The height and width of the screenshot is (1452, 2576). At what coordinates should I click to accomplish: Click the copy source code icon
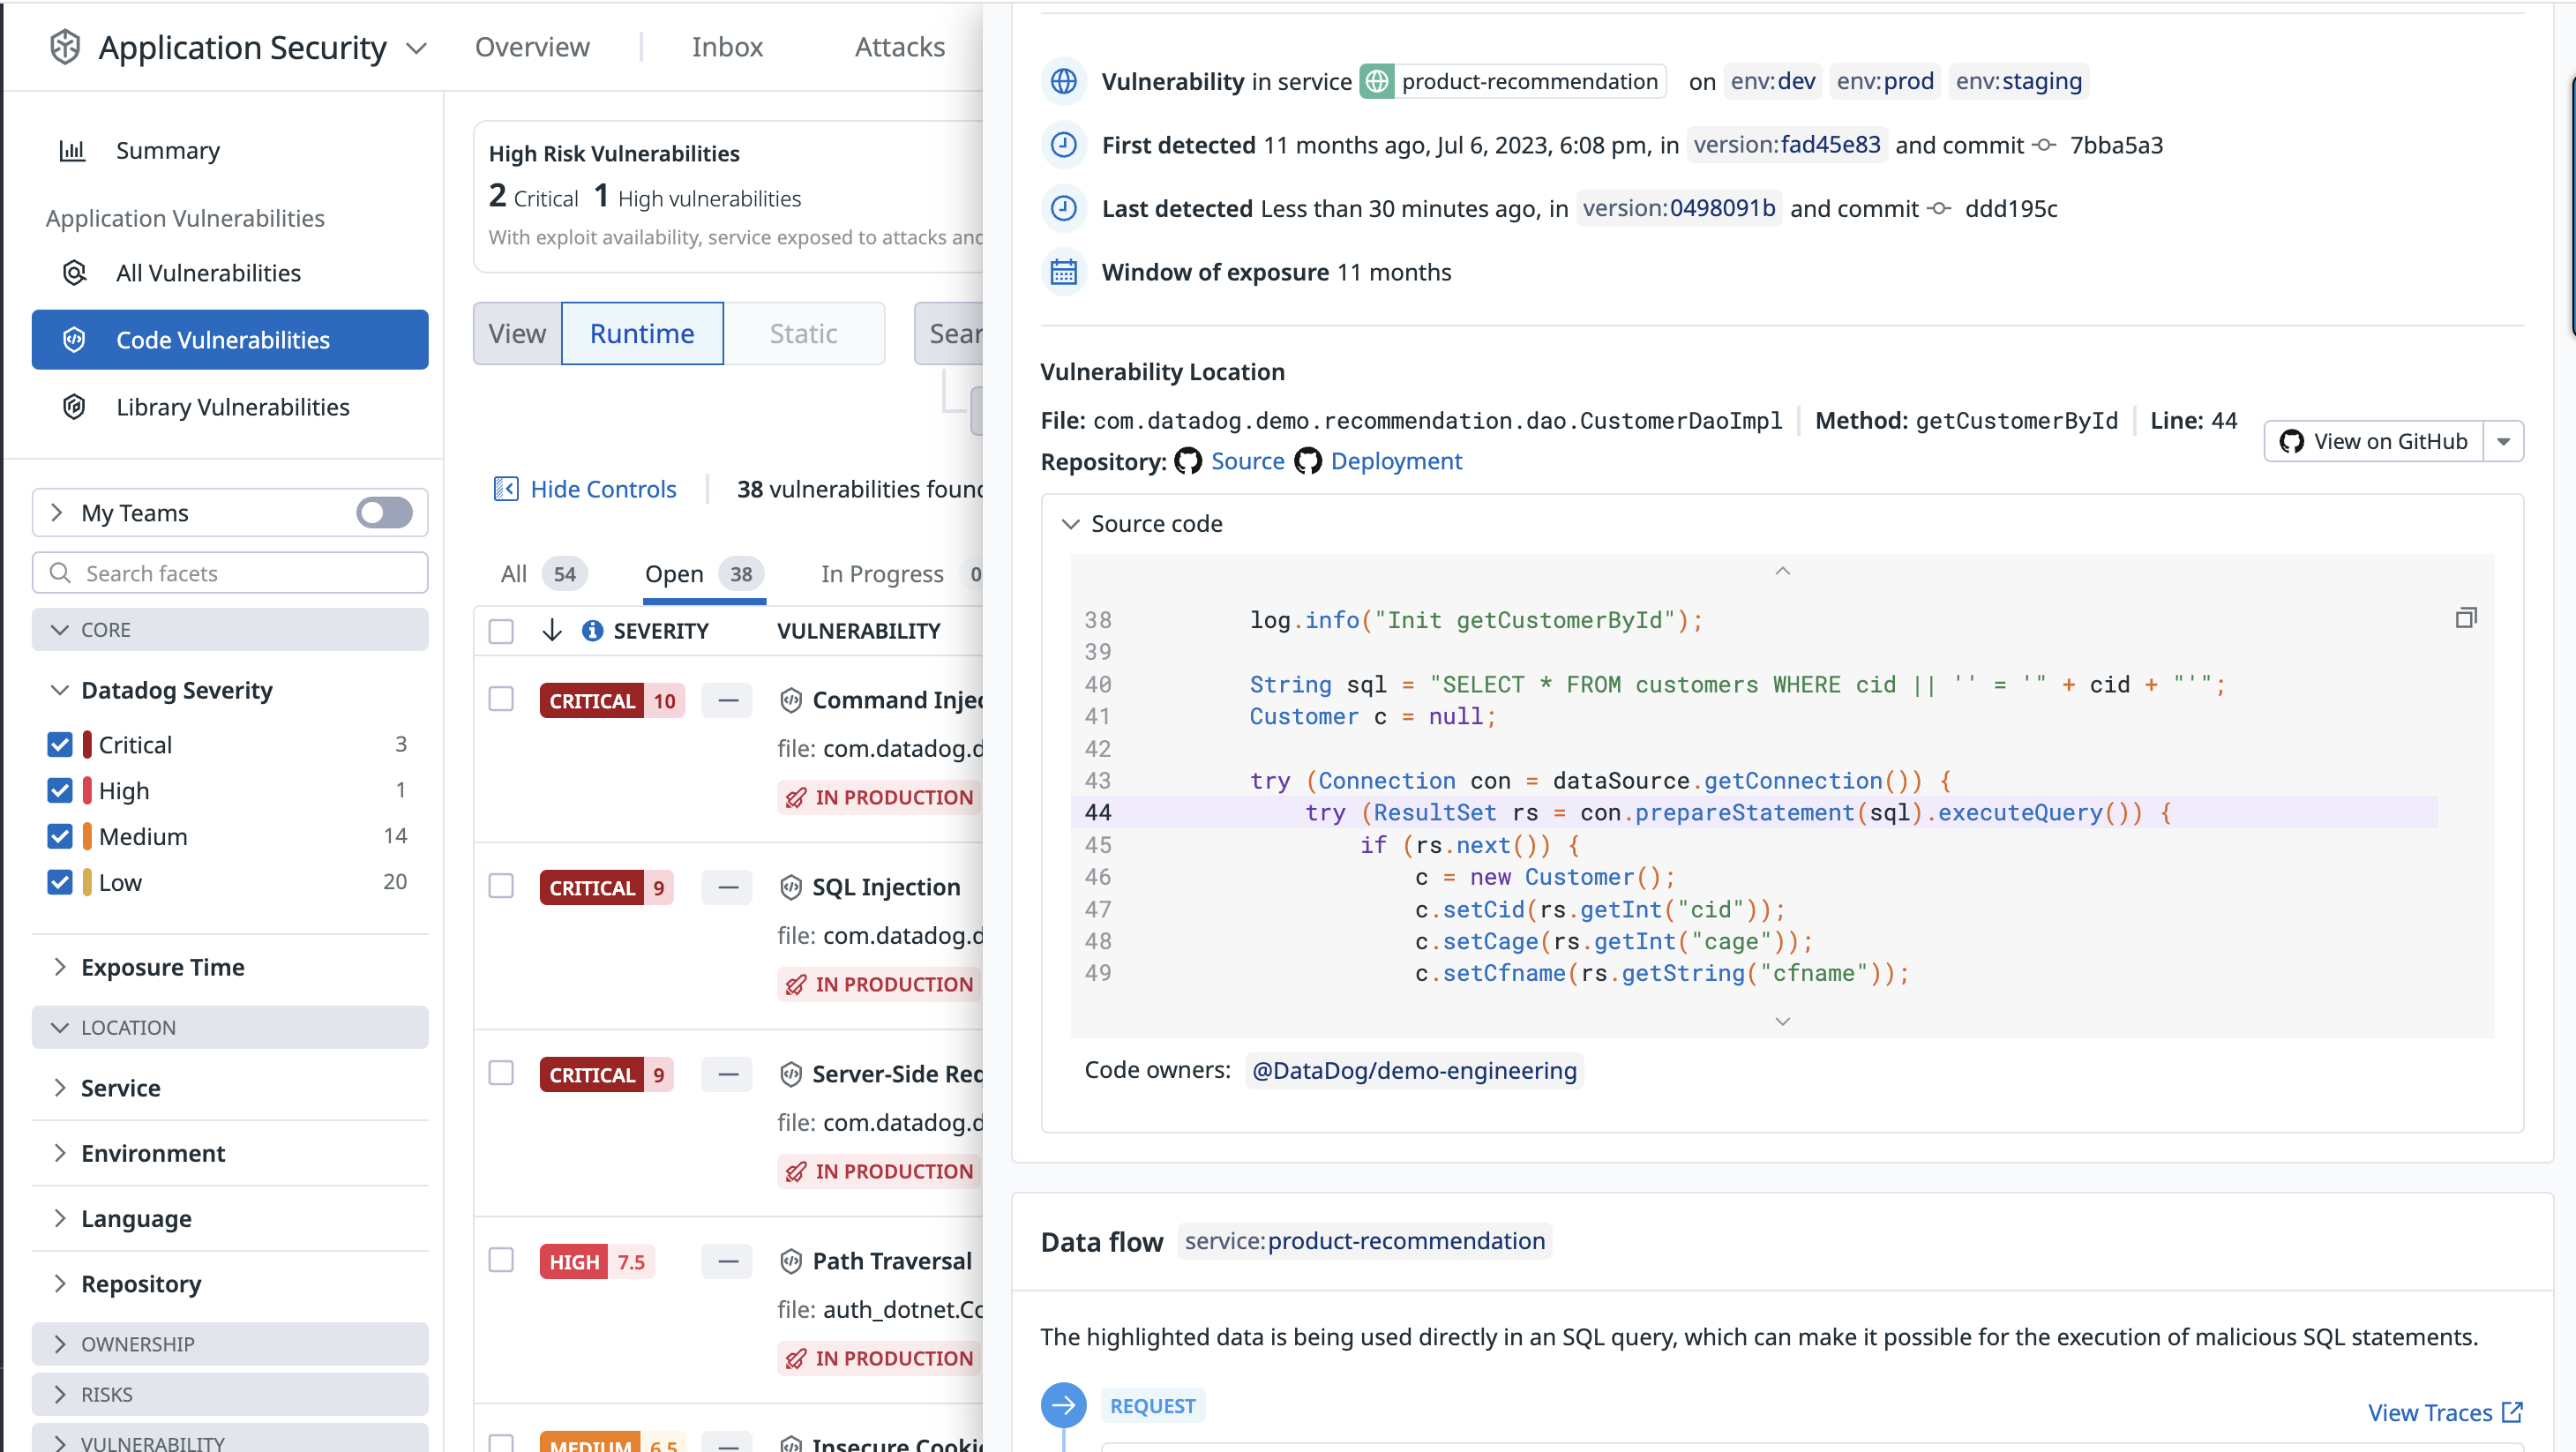pos(2465,618)
